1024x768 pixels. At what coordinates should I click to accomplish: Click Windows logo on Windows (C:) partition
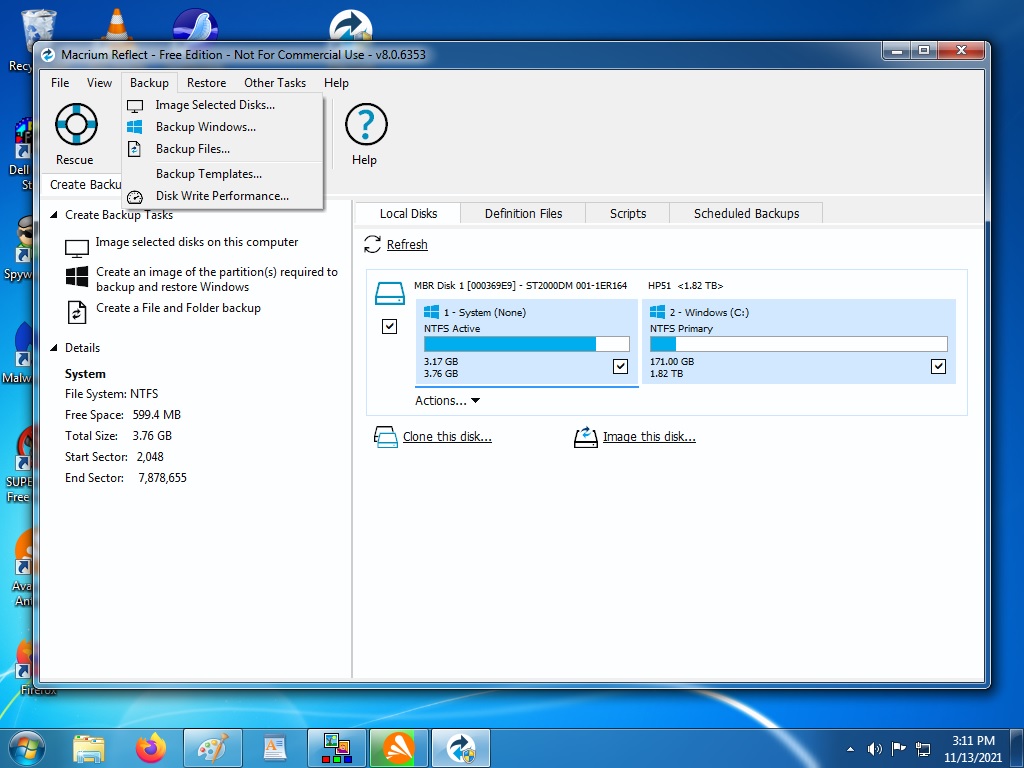coord(658,312)
